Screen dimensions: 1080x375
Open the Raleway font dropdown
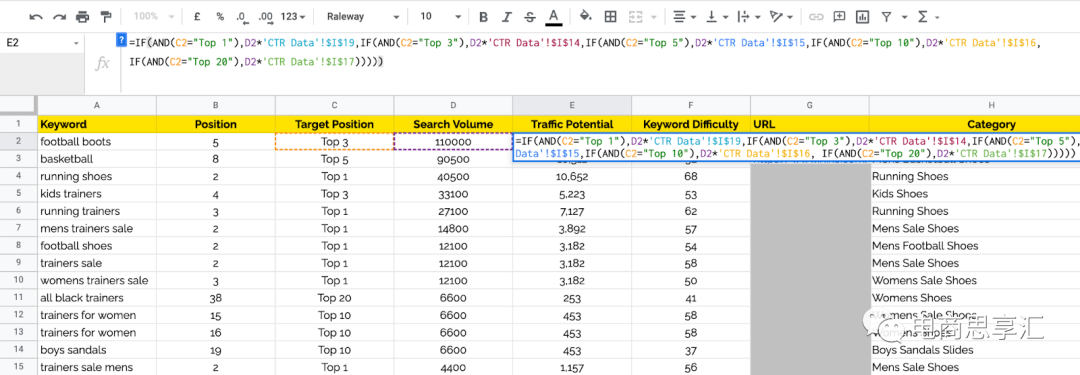pos(362,17)
